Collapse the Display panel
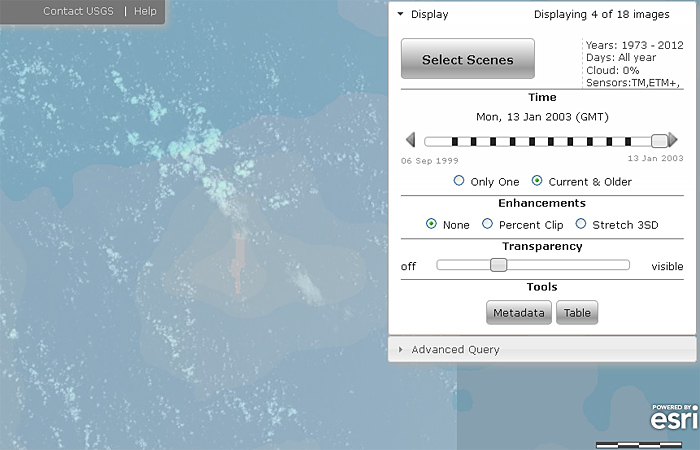Image resolution: width=700 pixels, height=450 pixels. [x=400, y=14]
